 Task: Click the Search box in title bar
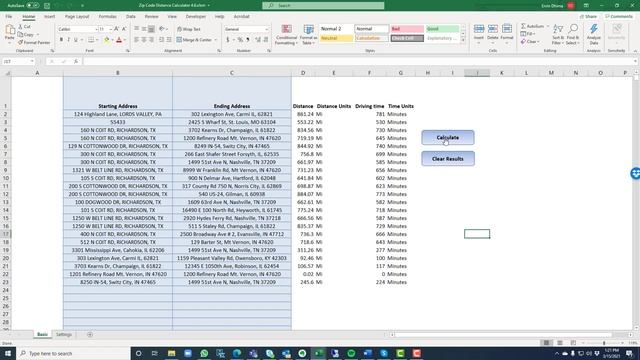pyautogui.click(x=323, y=6)
